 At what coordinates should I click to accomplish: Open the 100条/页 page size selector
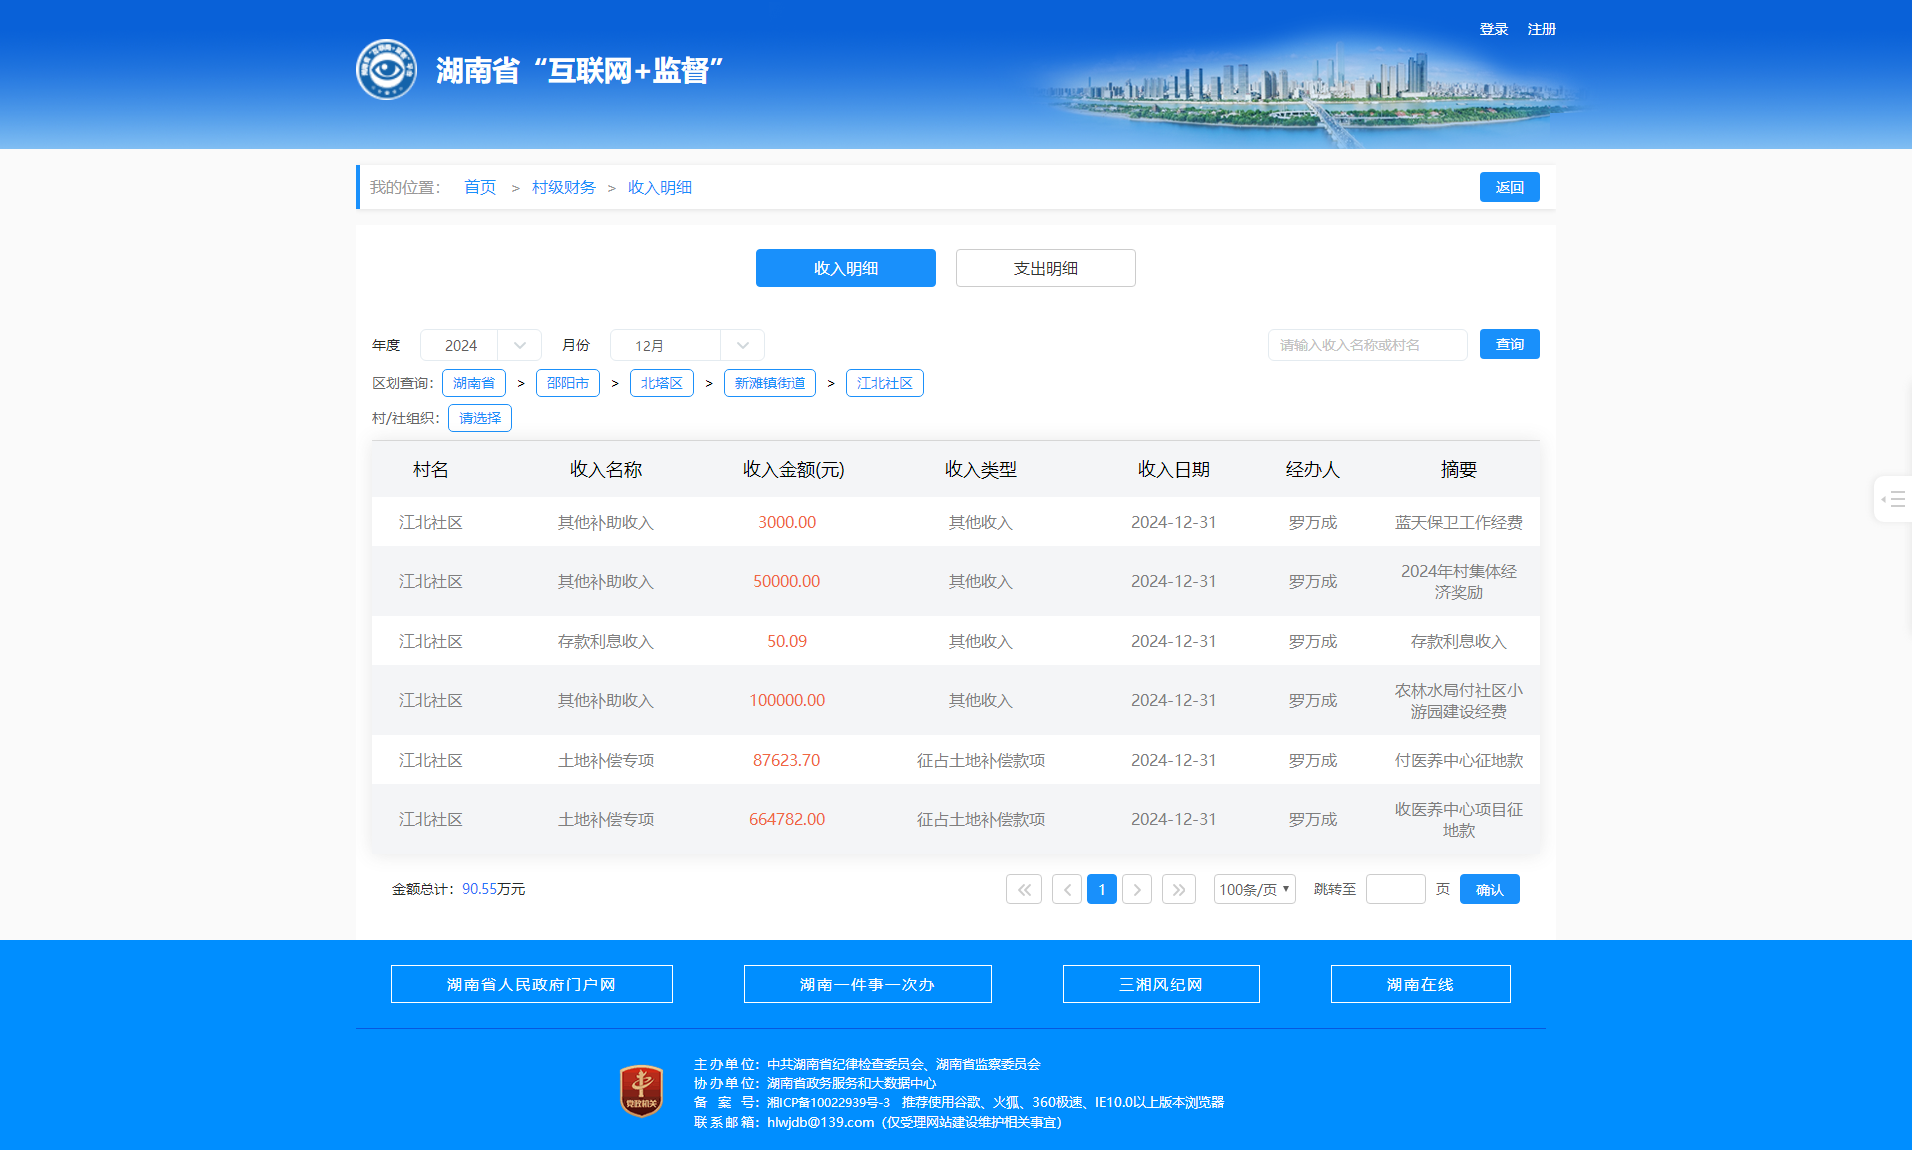point(1254,889)
